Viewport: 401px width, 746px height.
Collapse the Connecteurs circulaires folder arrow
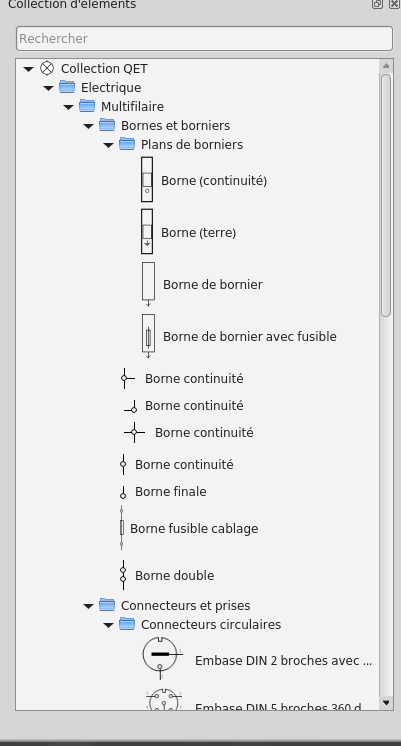[108, 625]
